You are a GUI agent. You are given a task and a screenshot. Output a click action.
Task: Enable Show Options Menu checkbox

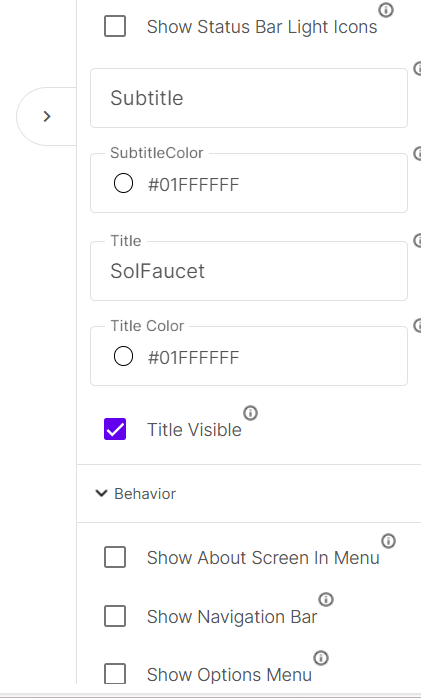point(115,674)
